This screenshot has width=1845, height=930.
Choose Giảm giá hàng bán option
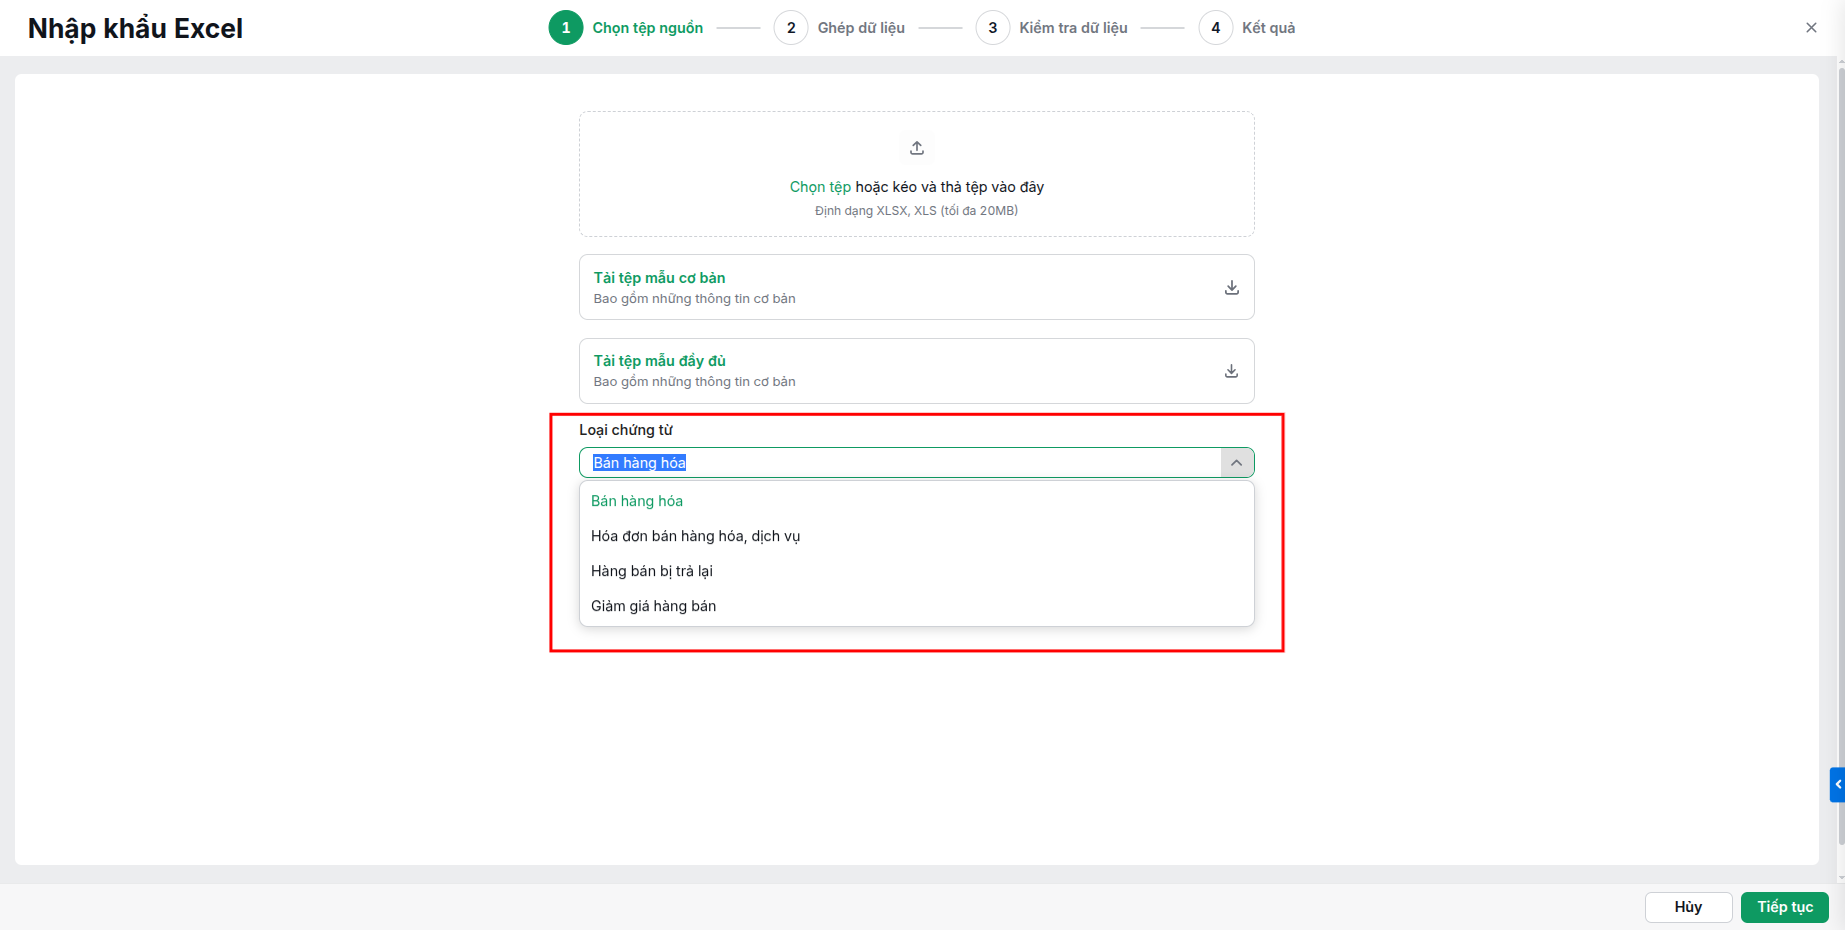click(x=917, y=606)
